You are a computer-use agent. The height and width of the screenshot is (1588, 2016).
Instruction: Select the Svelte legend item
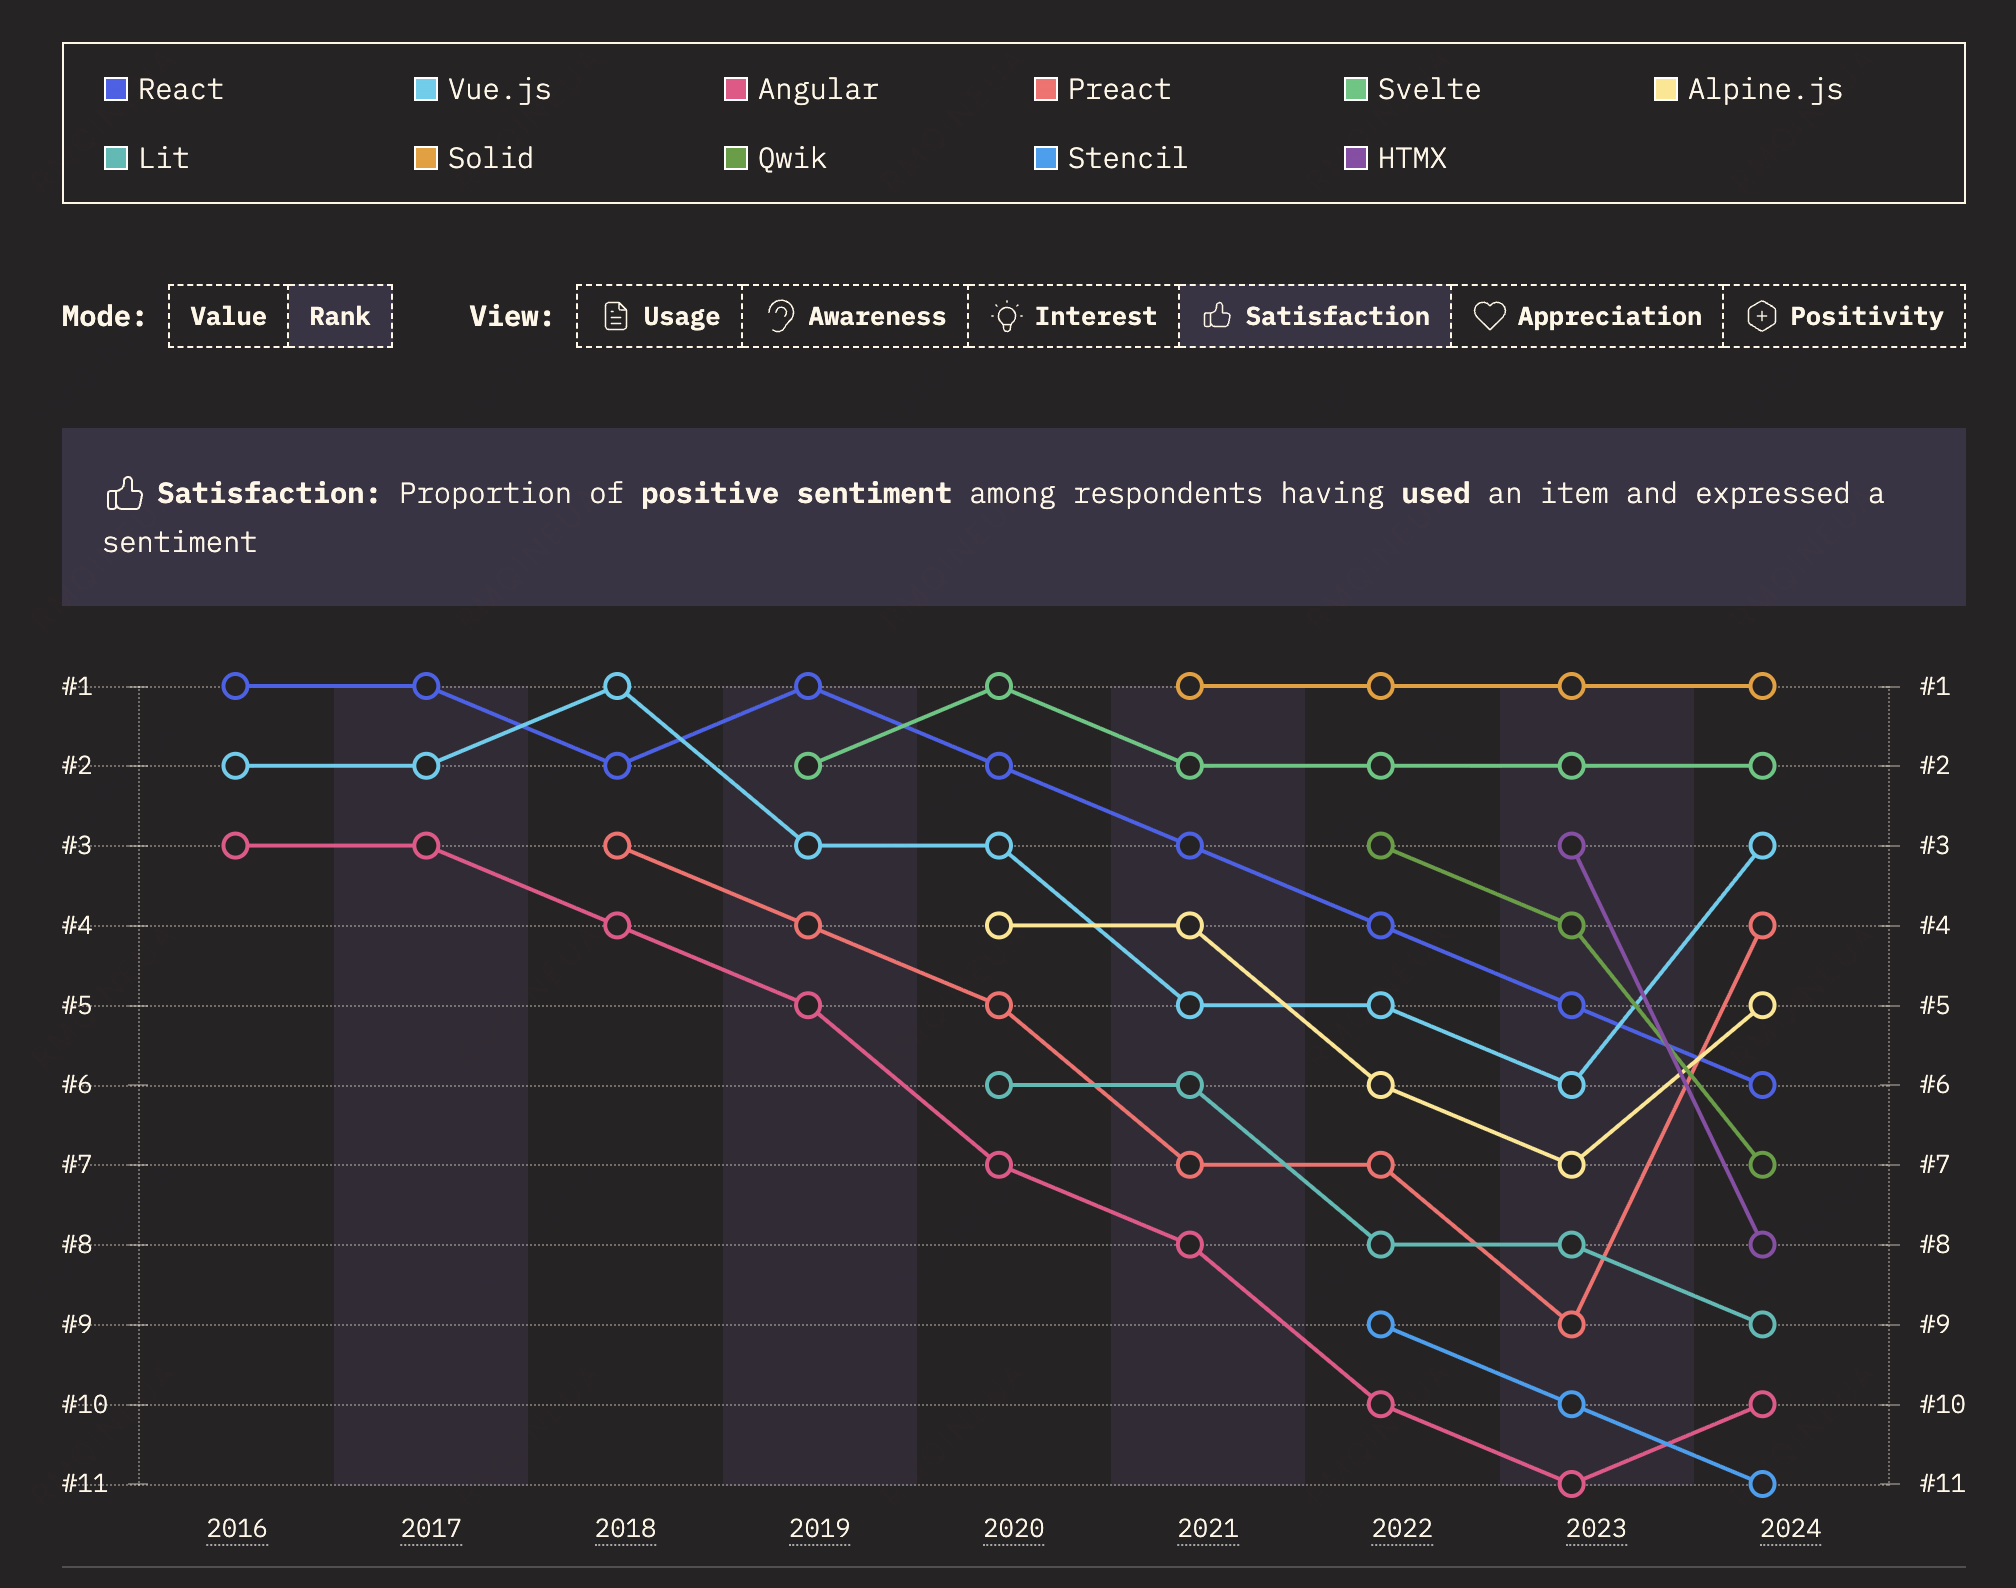pyautogui.click(x=1428, y=90)
